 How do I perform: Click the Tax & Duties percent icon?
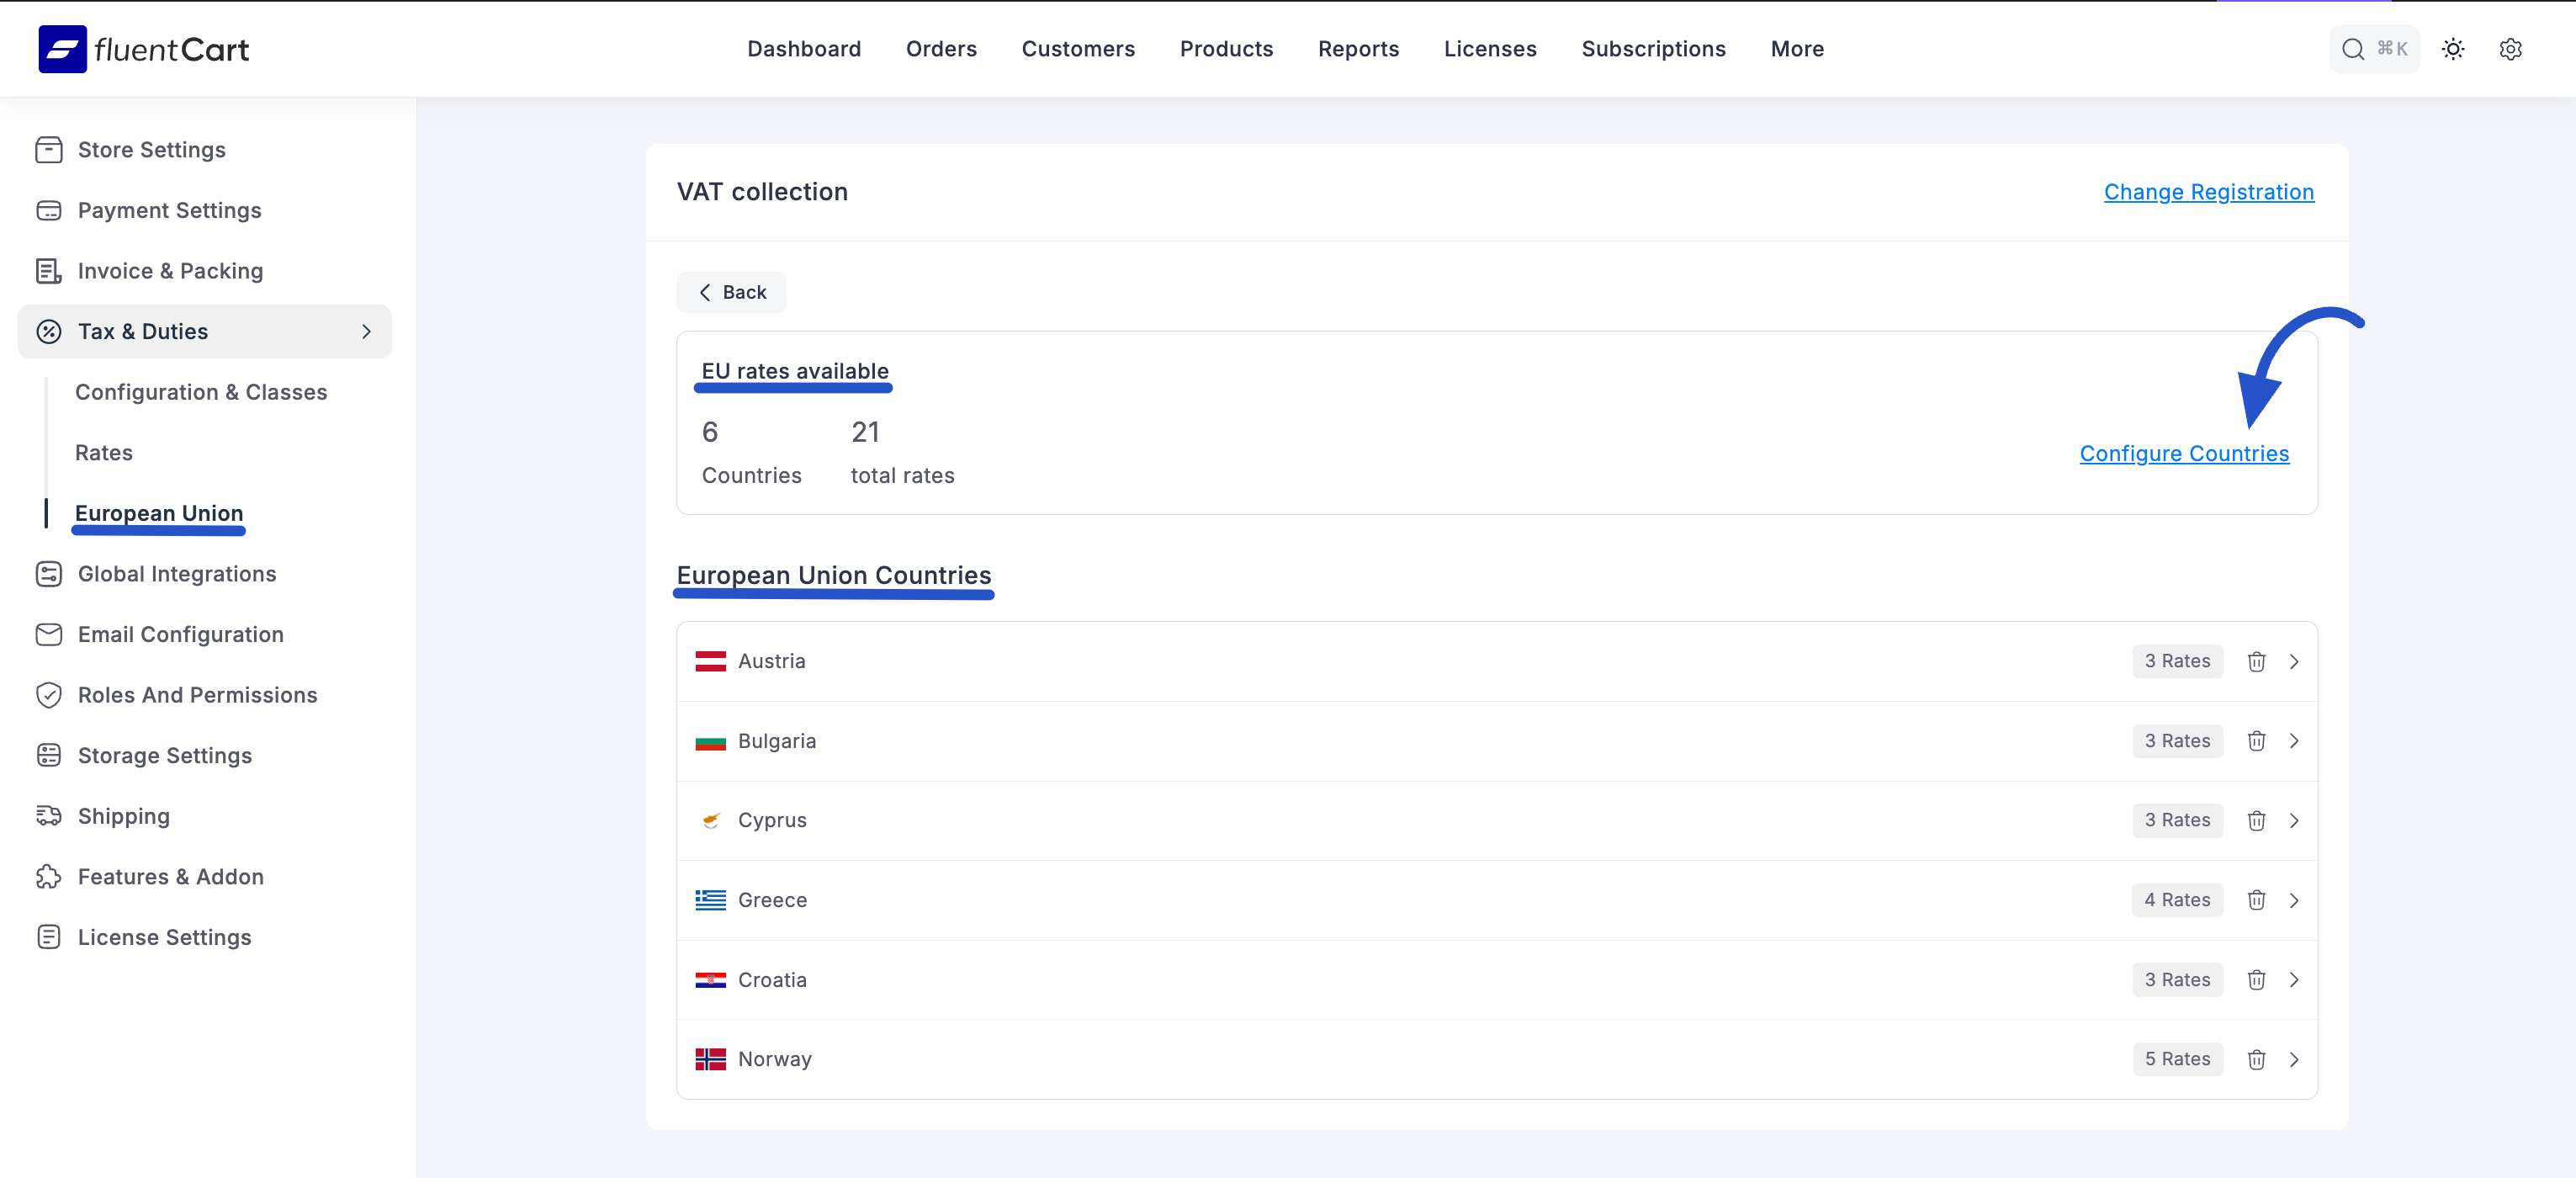click(x=50, y=331)
